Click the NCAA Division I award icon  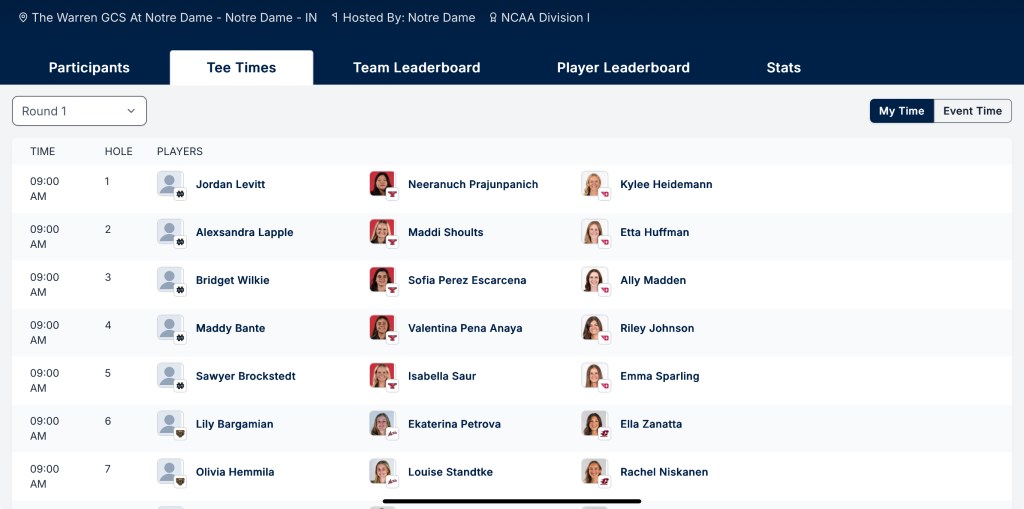click(493, 18)
